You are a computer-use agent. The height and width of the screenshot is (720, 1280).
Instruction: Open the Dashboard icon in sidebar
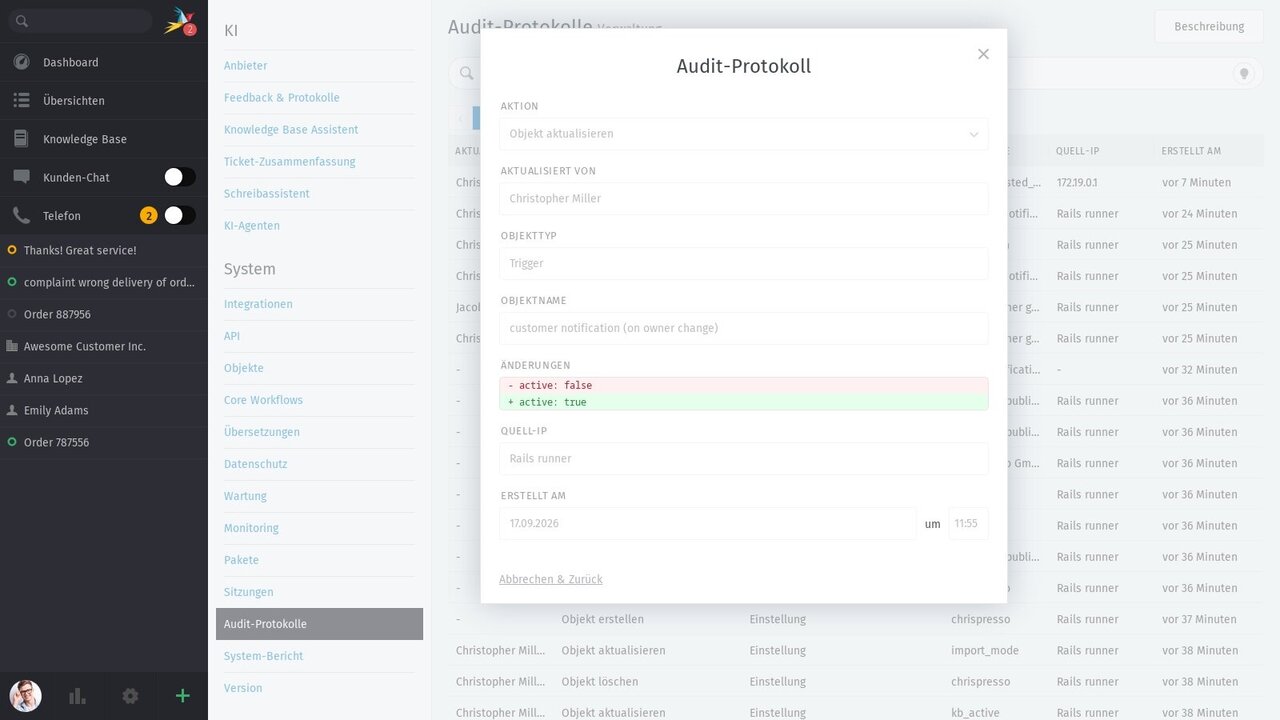tap(21, 62)
